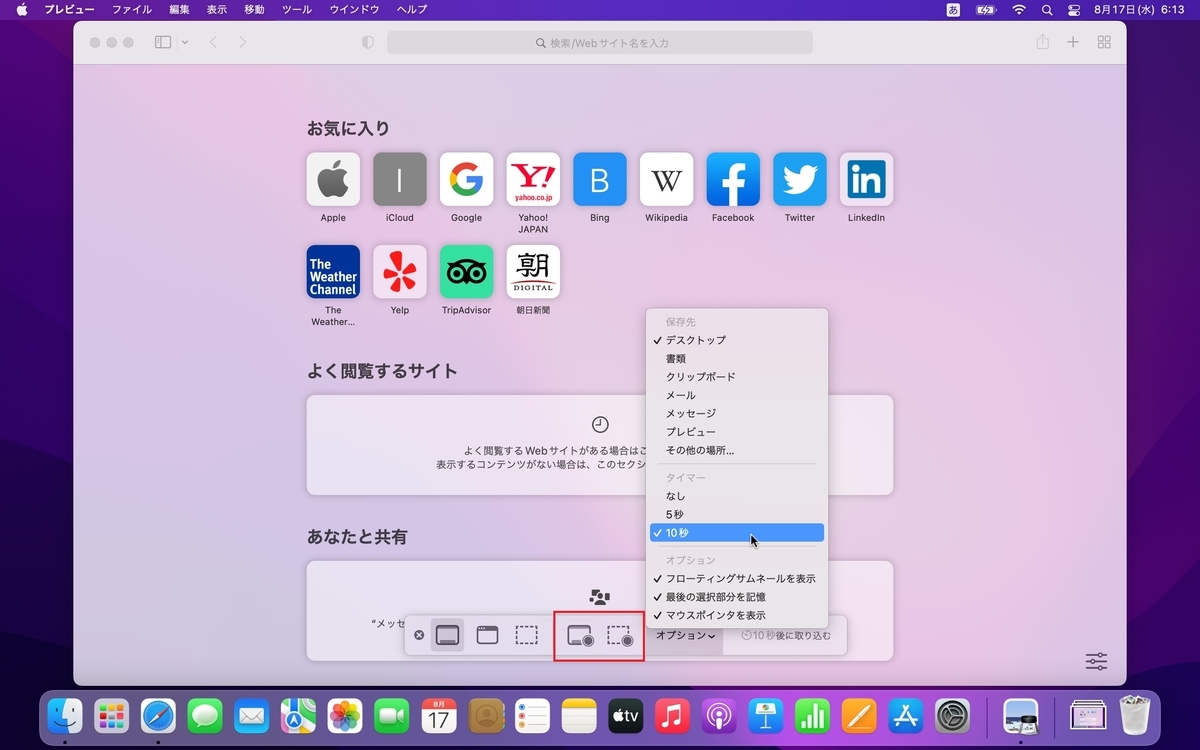Open TripAdvisor favorite in Safari
This screenshot has height=750, width=1200.
pyautogui.click(x=466, y=272)
